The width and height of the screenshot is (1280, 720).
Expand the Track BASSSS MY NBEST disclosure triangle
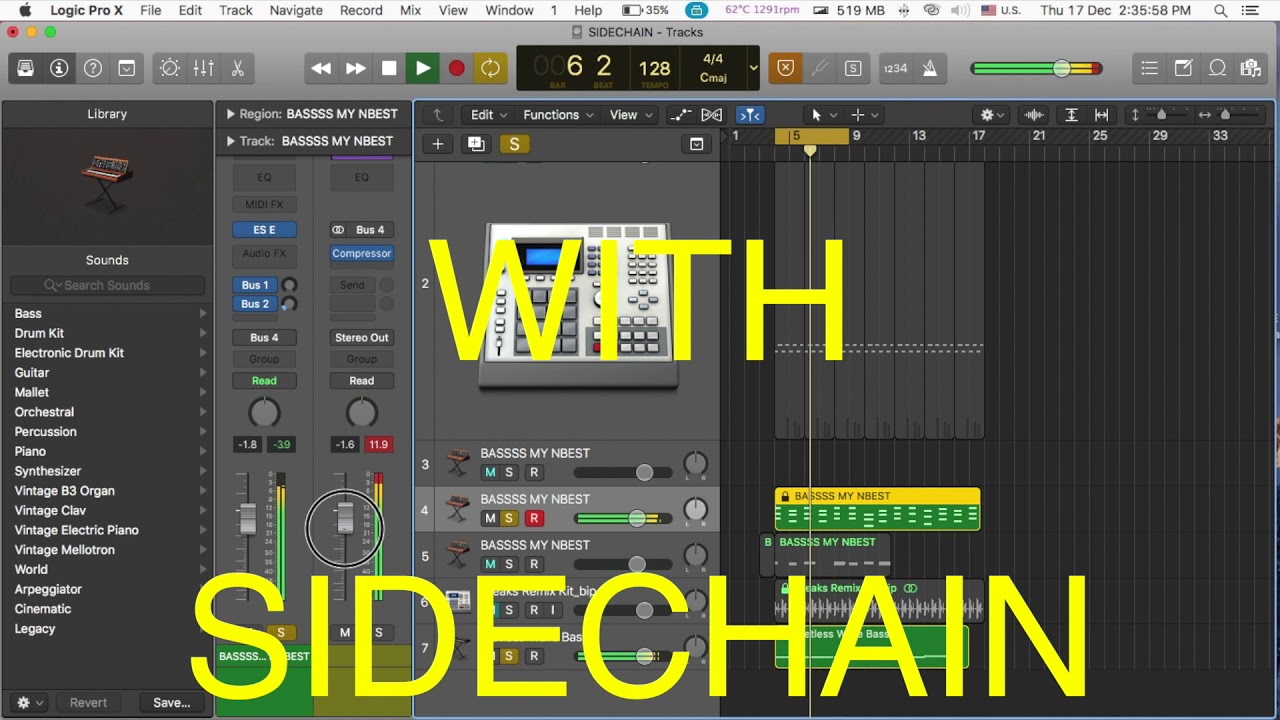pyautogui.click(x=230, y=141)
